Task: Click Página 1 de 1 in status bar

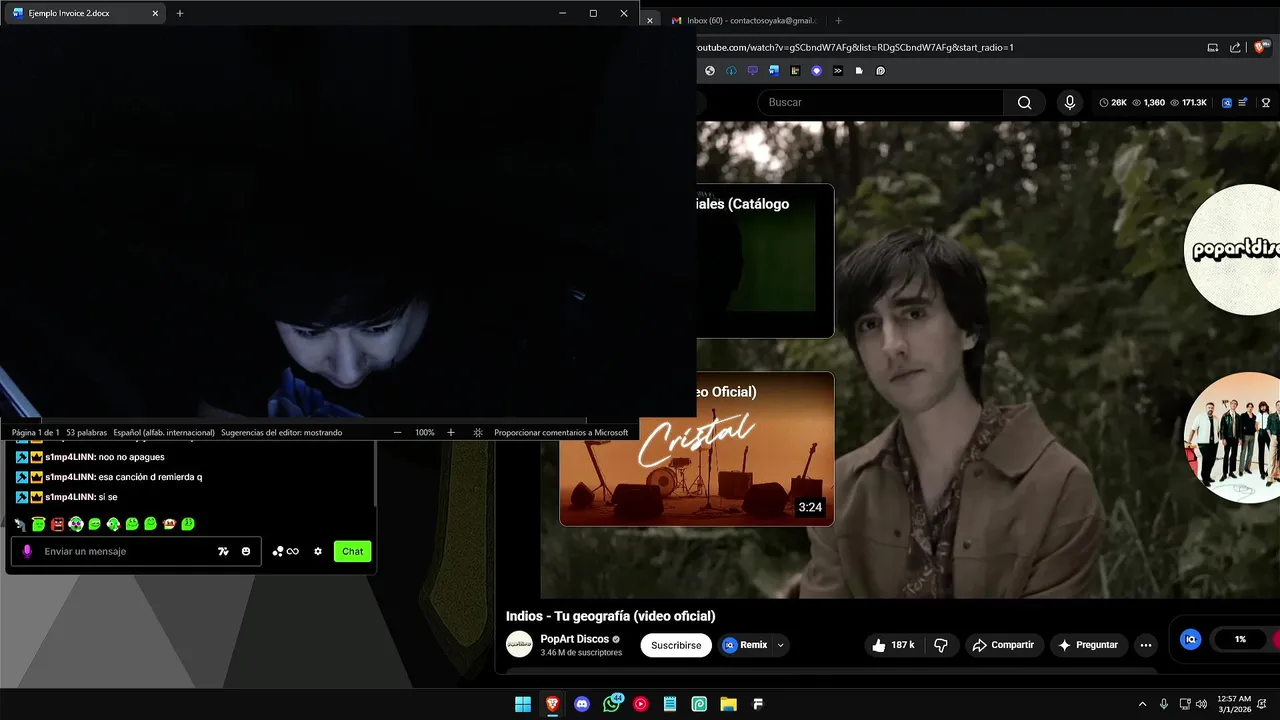Action: pyautogui.click(x=35, y=433)
